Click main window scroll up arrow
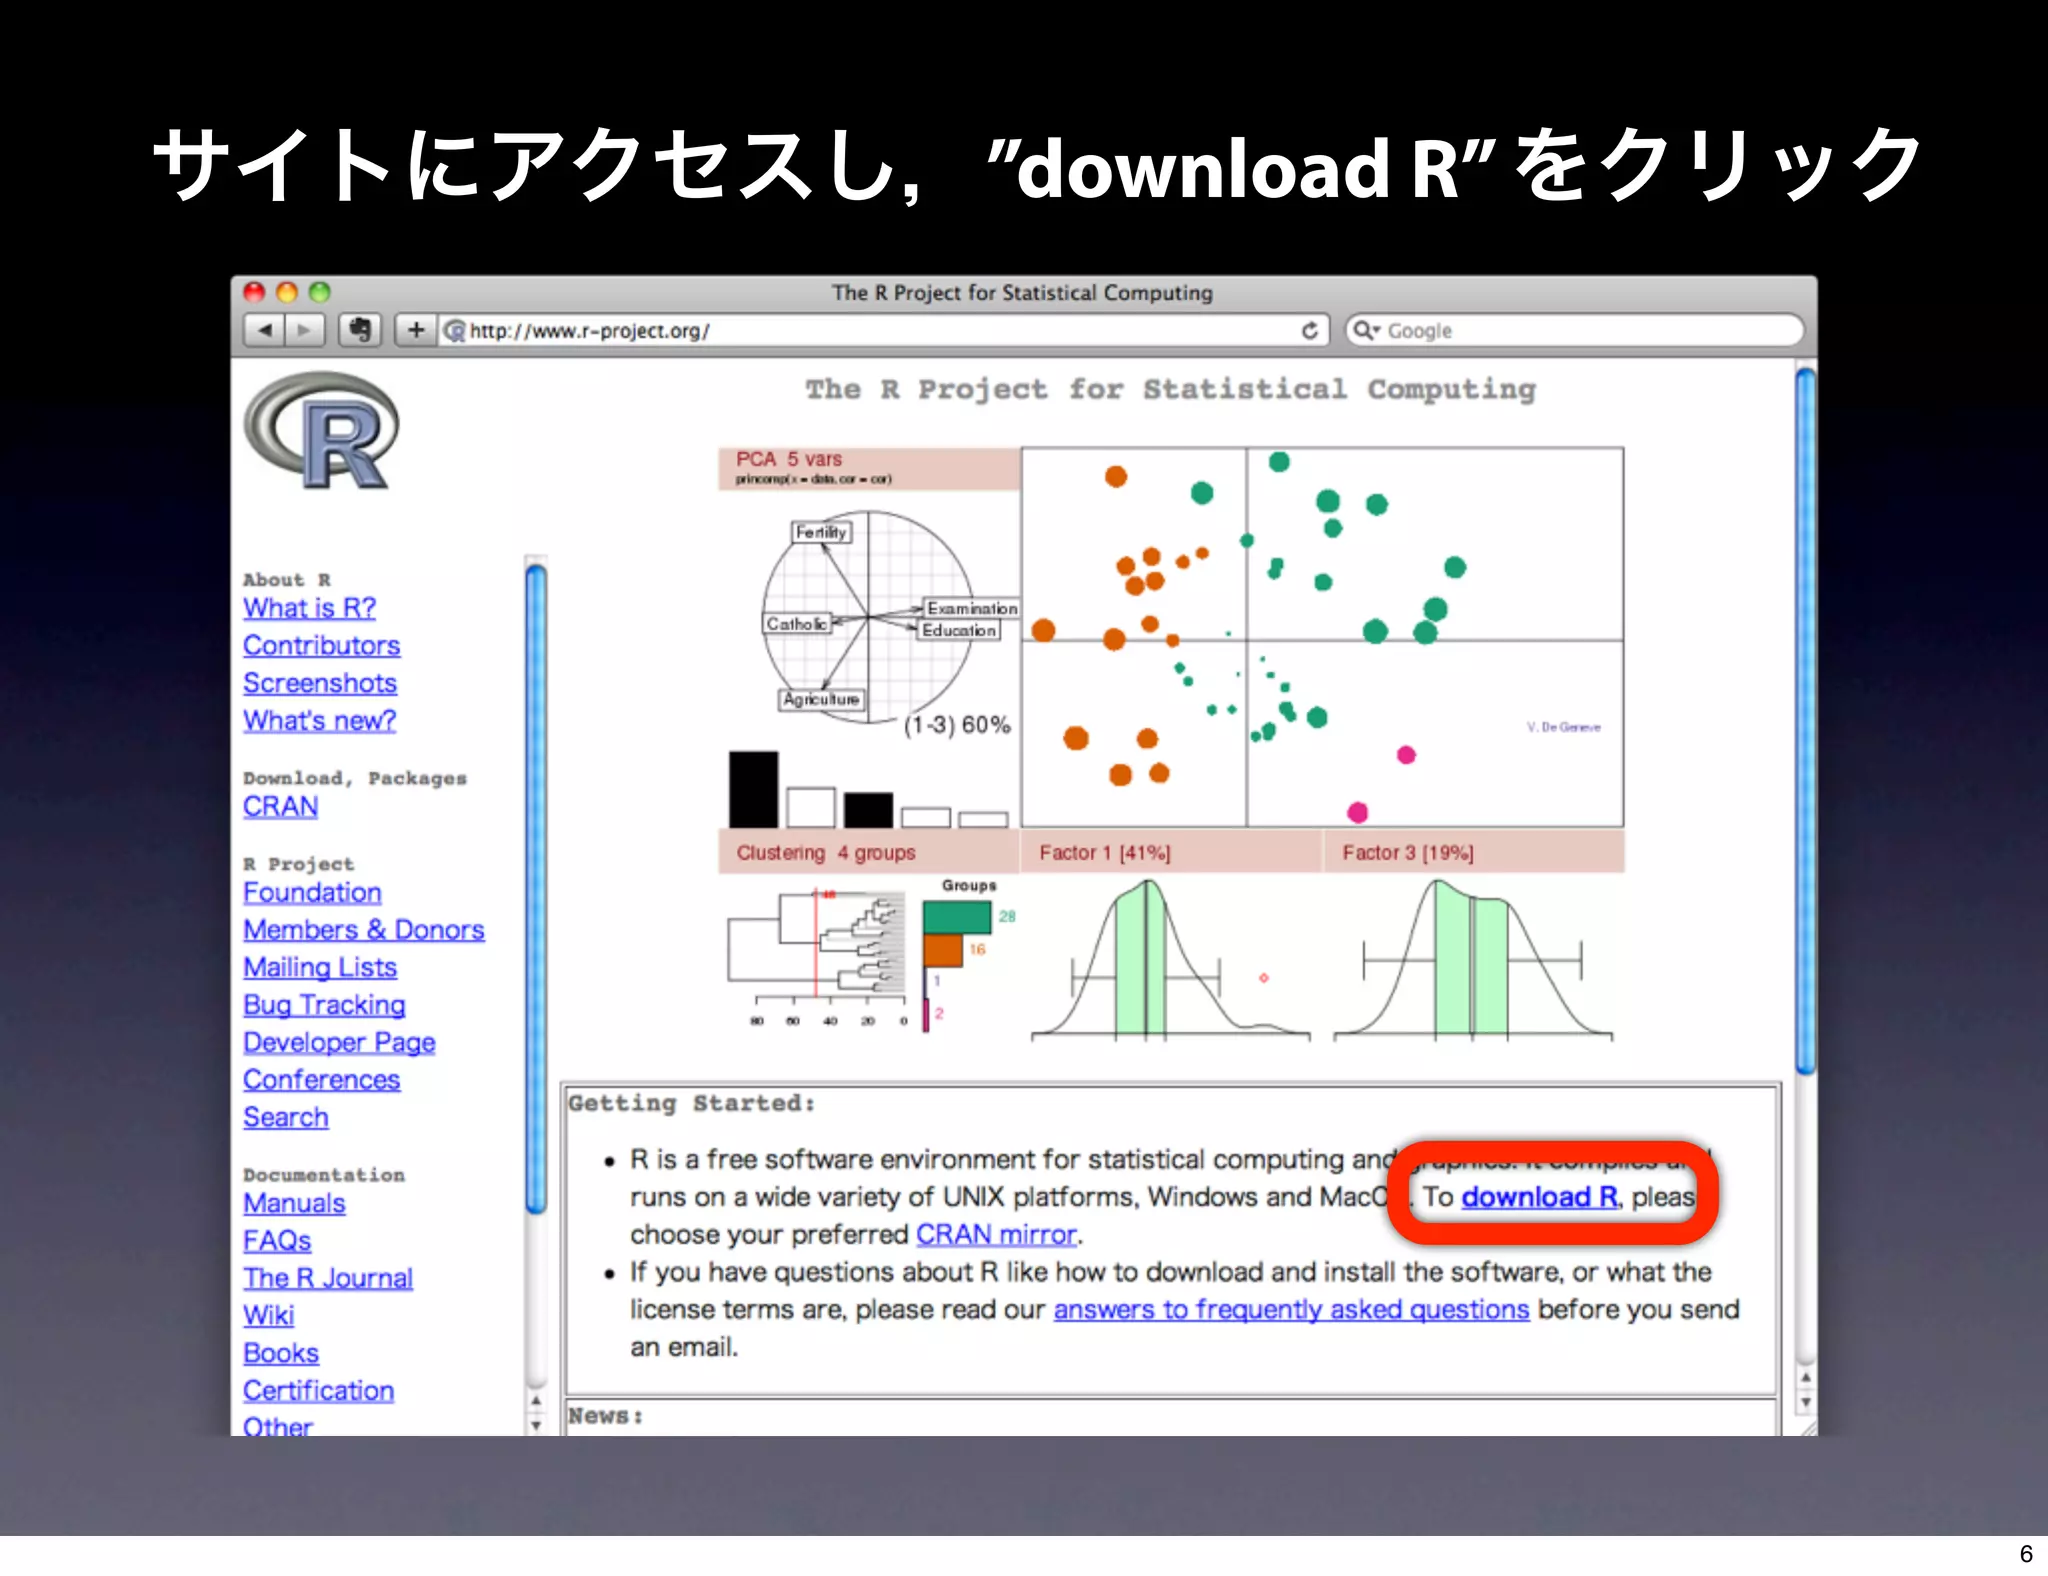This screenshot has height=1576, width=2048. pyautogui.click(x=1805, y=1378)
